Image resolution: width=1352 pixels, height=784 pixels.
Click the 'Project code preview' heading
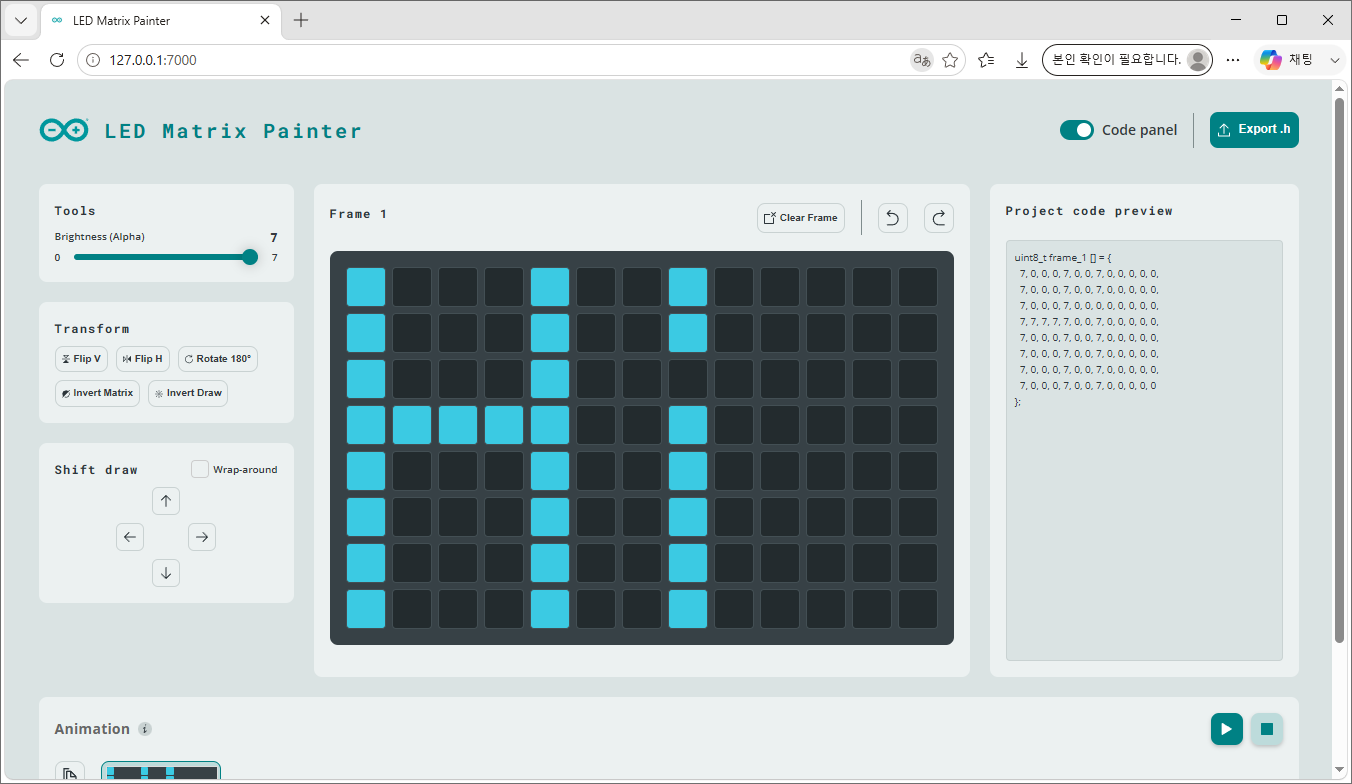pyautogui.click(x=1089, y=211)
